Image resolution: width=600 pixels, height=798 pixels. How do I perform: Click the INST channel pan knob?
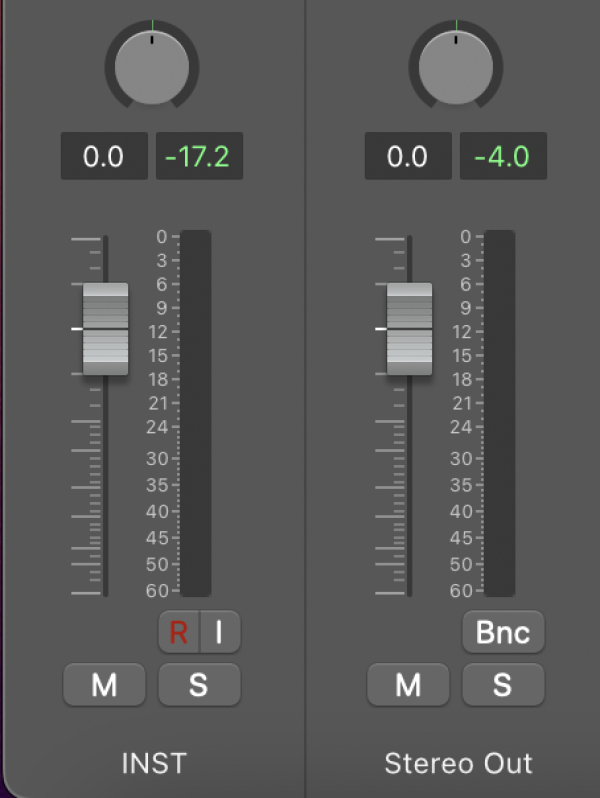tap(152, 67)
